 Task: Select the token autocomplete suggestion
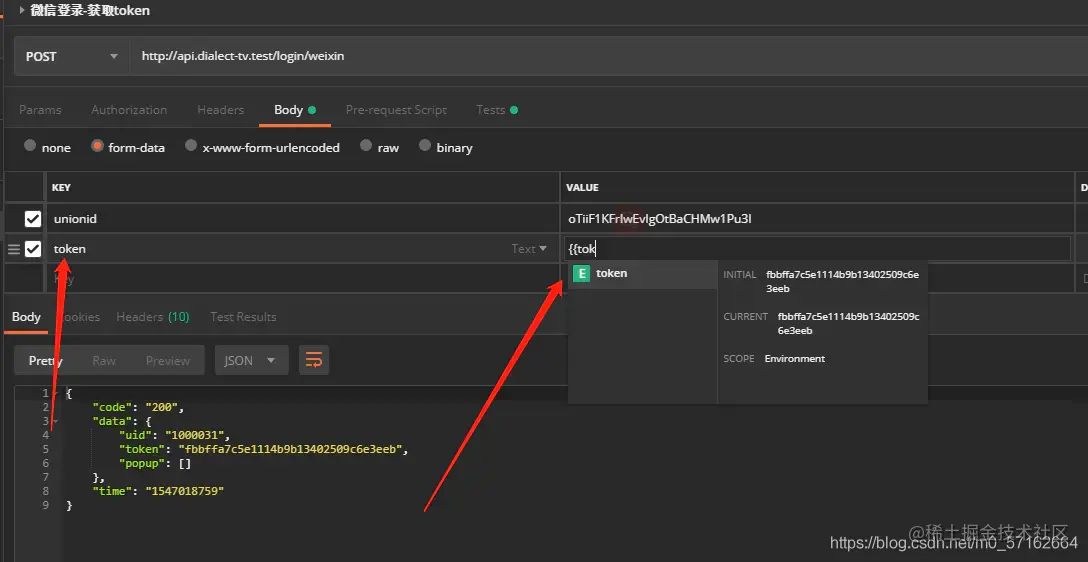tap(643, 273)
